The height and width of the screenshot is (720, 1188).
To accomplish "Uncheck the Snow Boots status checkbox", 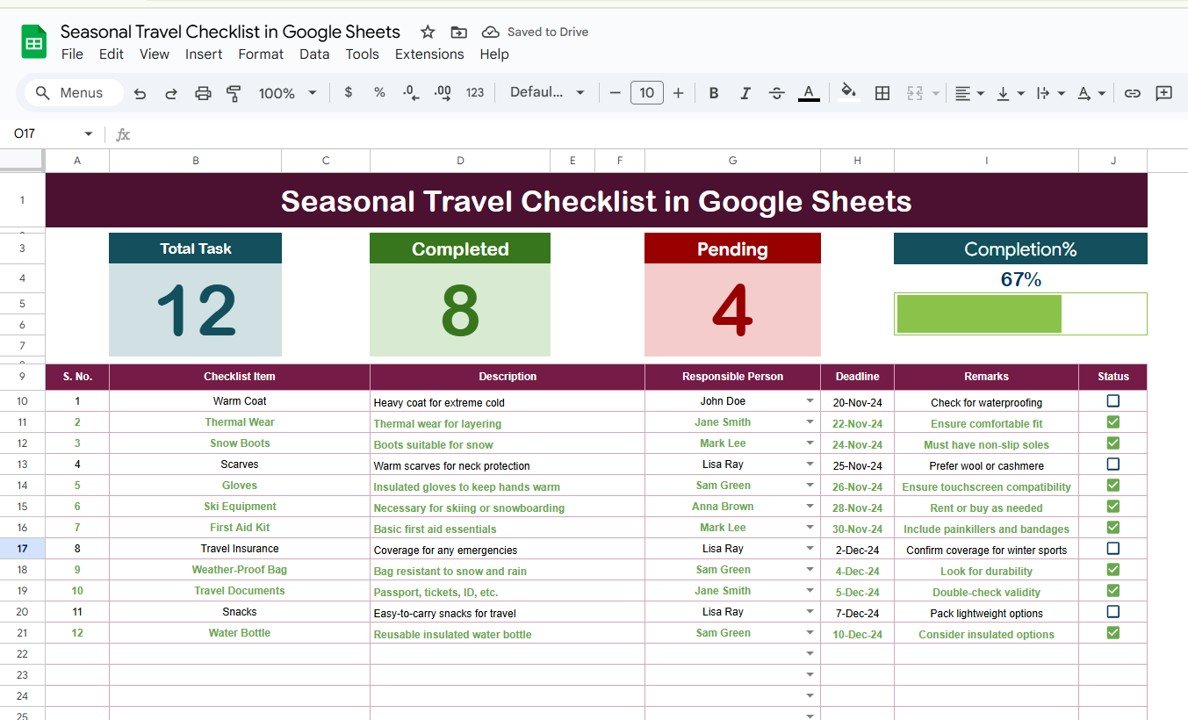I will click(1112, 443).
